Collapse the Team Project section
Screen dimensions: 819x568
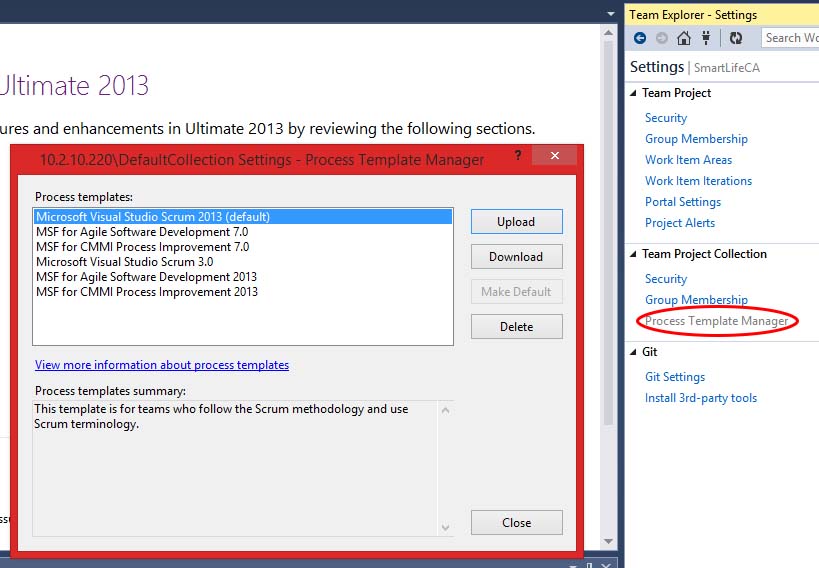(634, 93)
